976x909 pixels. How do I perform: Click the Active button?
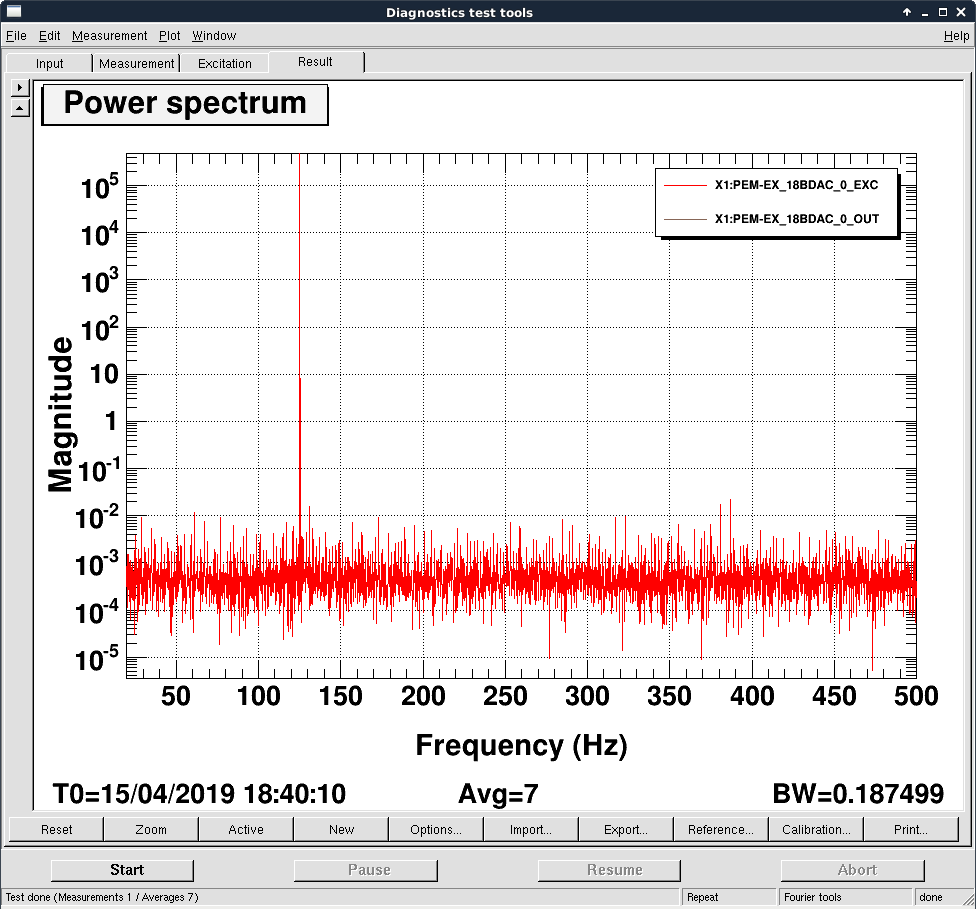pos(246,829)
